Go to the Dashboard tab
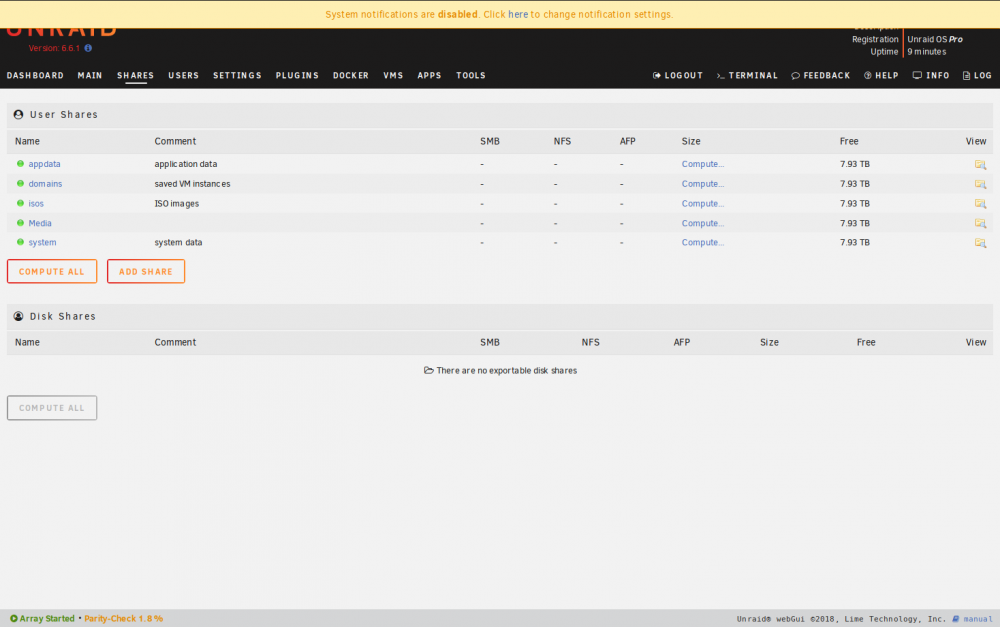Image resolution: width=1000 pixels, height=627 pixels. coord(35,75)
